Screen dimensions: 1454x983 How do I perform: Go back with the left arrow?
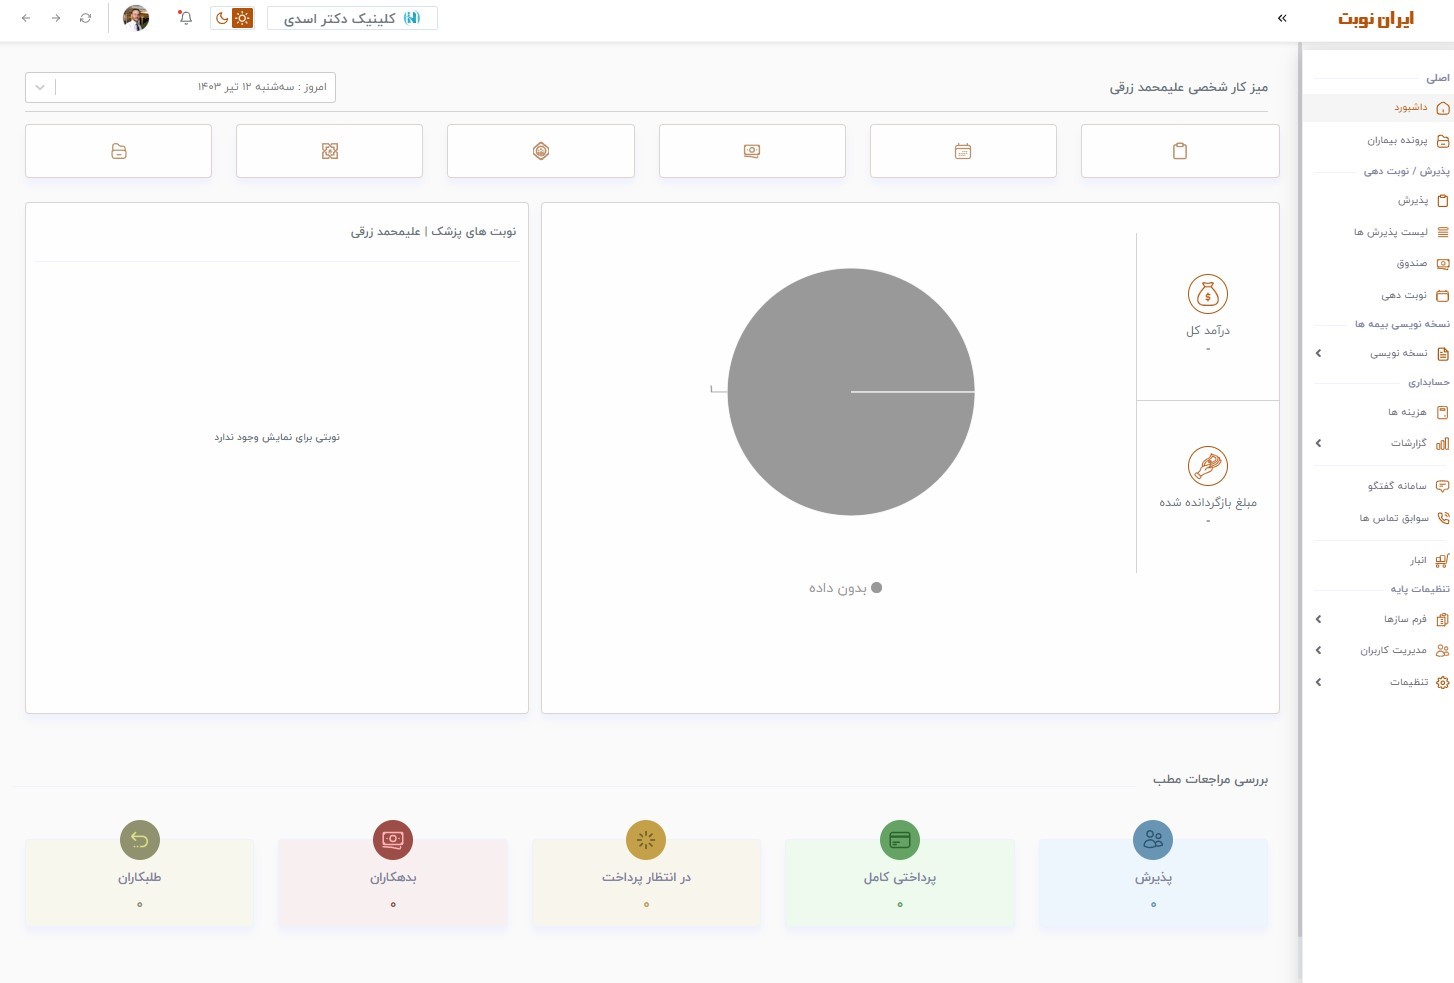tap(26, 18)
